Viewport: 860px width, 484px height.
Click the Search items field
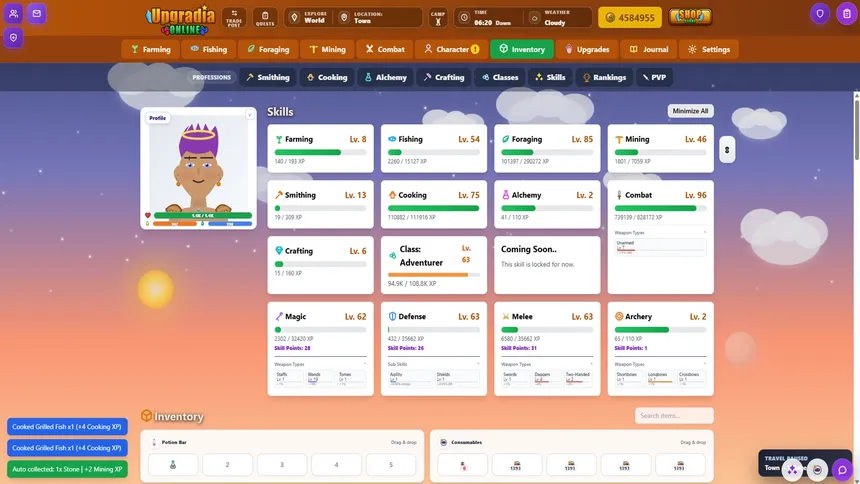coord(674,415)
